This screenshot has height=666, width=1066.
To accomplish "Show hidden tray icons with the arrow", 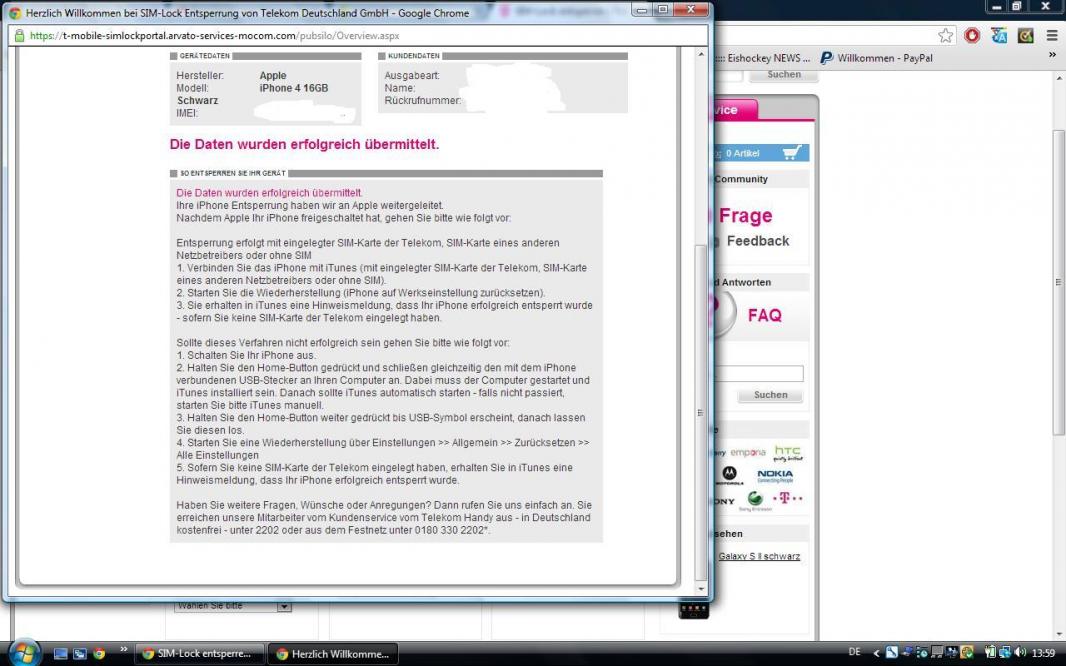I will (x=876, y=653).
